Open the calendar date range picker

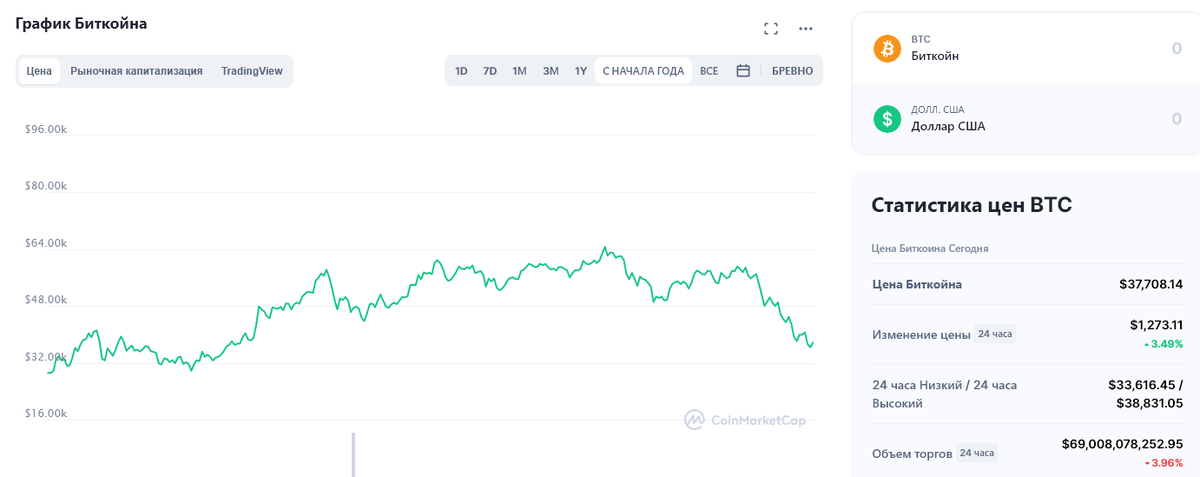(743, 71)
